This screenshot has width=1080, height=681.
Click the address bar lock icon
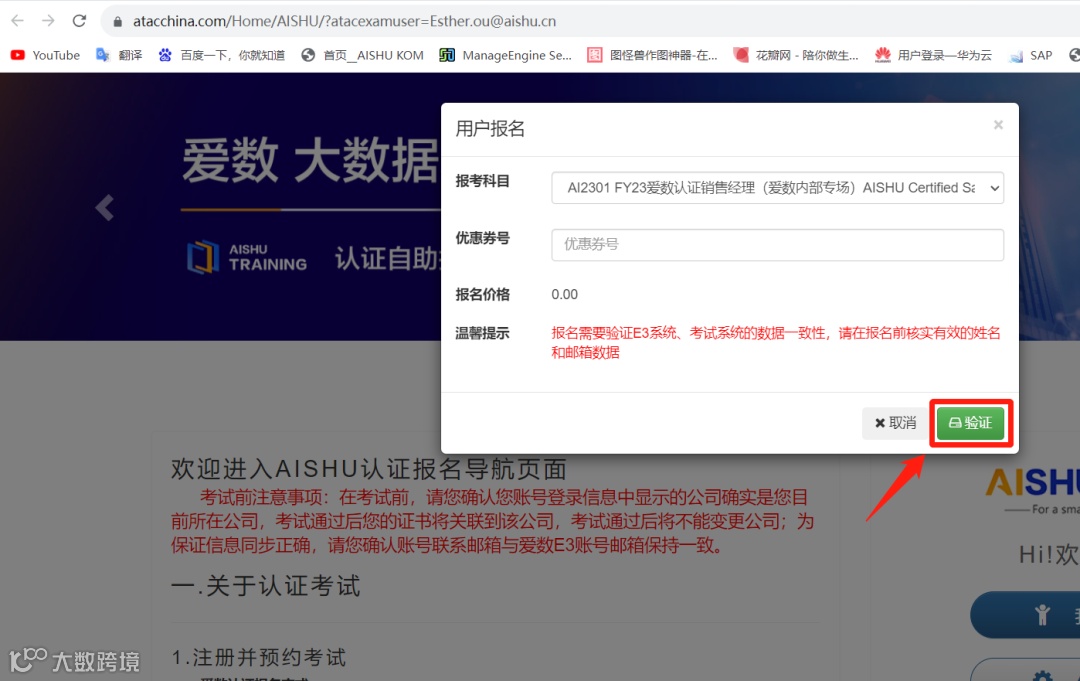click(118, 21)
